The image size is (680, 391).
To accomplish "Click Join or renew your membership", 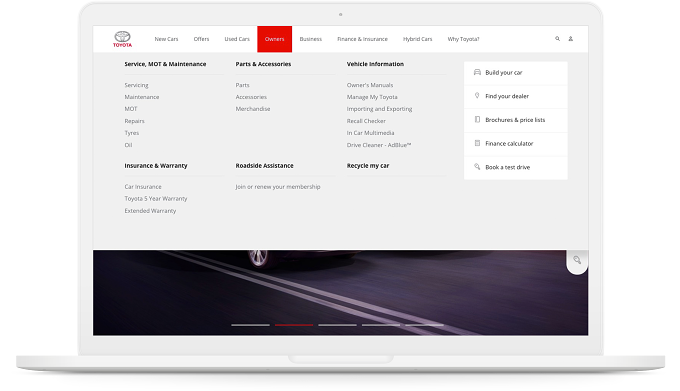I will click(x=278, y=187).
